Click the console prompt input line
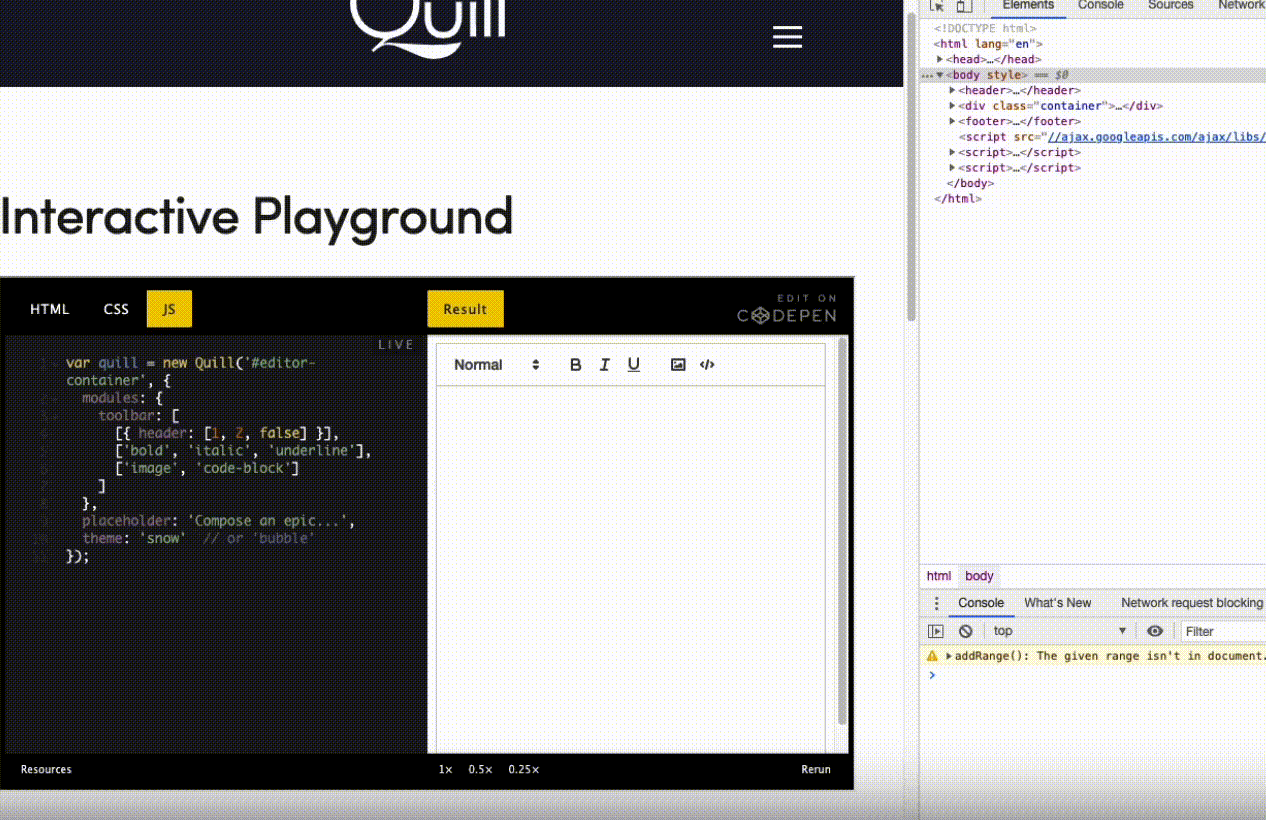1266x820 pixels. 1100,675
